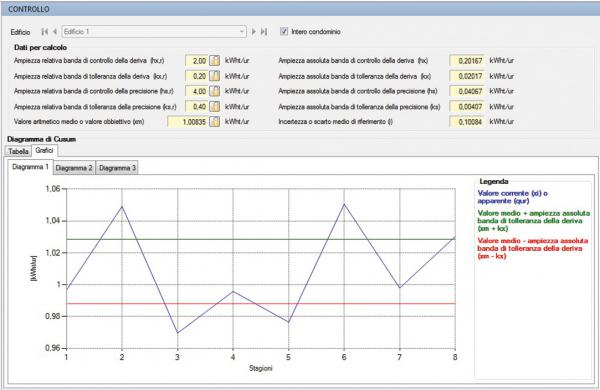Click green 'Valore medio +' legend entry
600x390 pixels.
[x=533, y=221]
